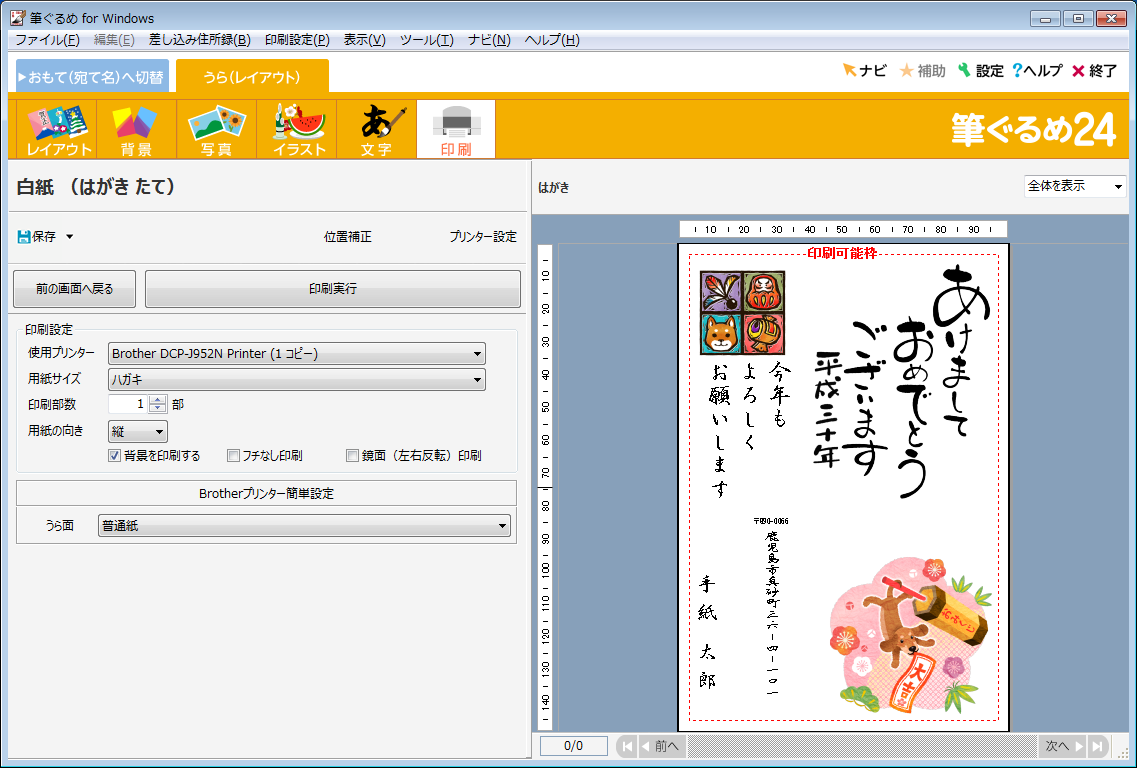Image resolution: width=1137 pixels, height=768 pixels.
Task: Click the horizontal ruler above postcard
Action: pos(843,229)
